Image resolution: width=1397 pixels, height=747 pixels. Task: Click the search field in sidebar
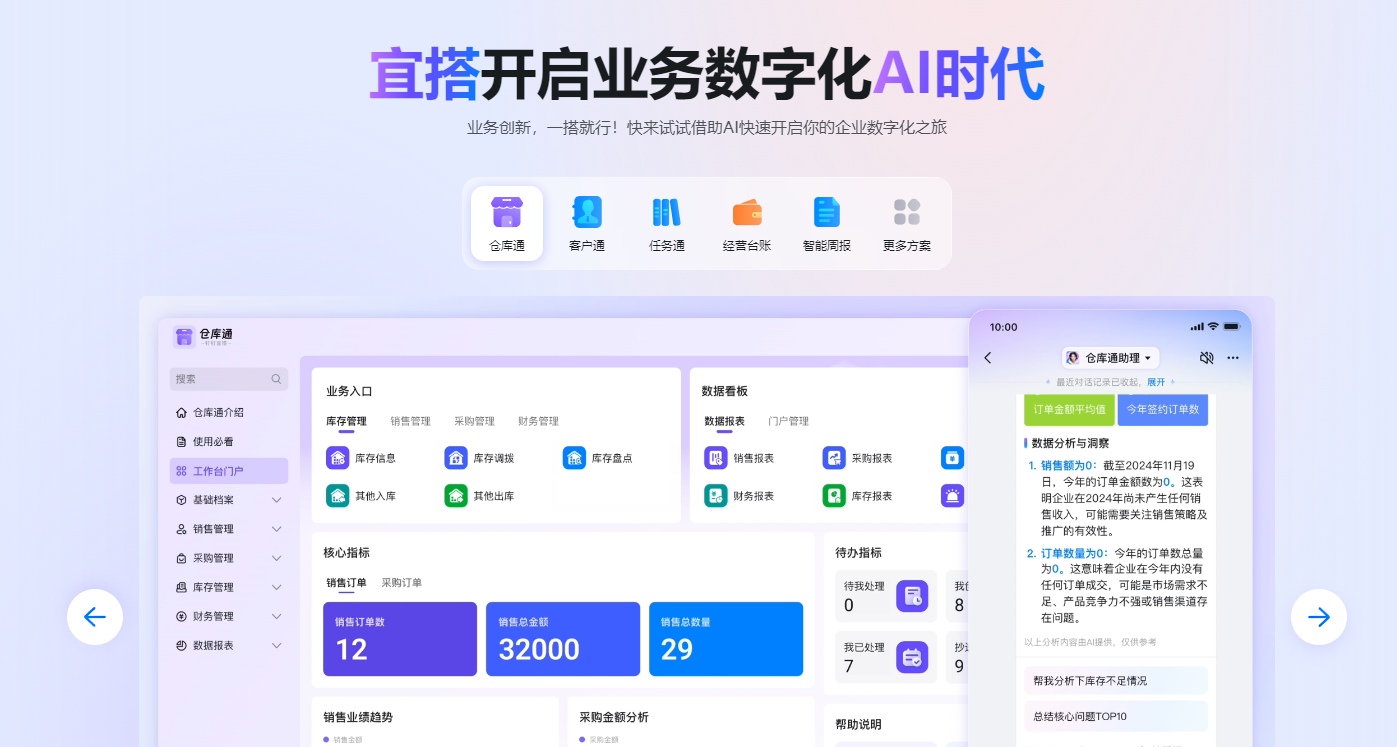[229, 379]
